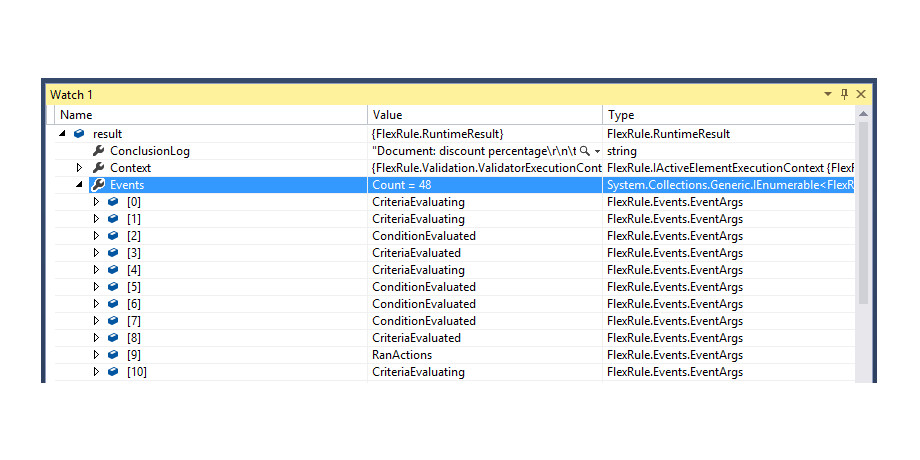920x460 pixels.
Task: Click the vertical scrollbar thumb
Action: [x=863, y=212]
